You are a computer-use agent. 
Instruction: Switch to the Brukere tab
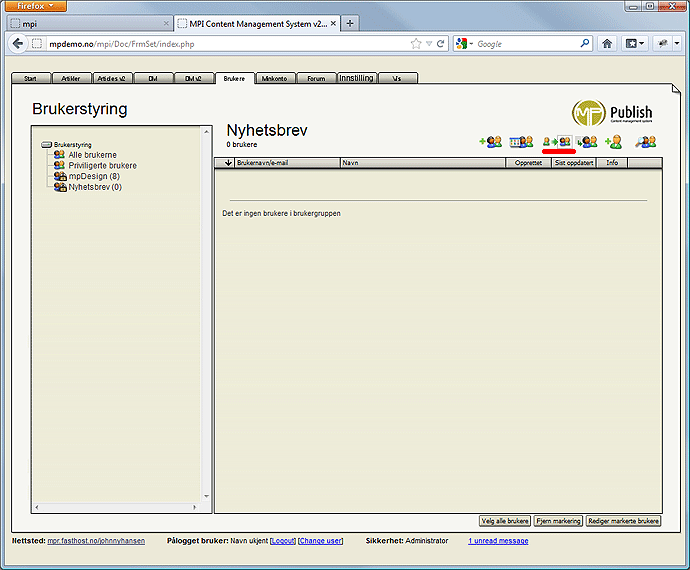(x=235, y=78)
